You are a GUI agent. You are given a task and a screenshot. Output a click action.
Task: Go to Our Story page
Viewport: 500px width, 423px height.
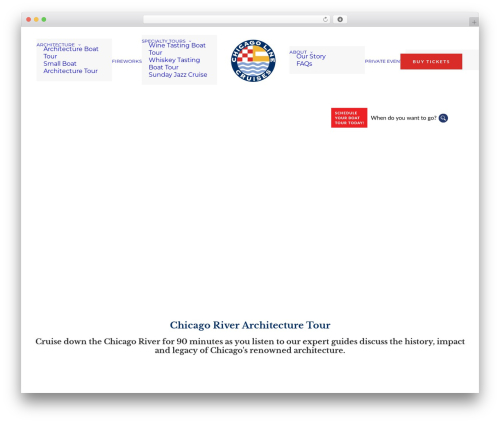pos(311,56)
